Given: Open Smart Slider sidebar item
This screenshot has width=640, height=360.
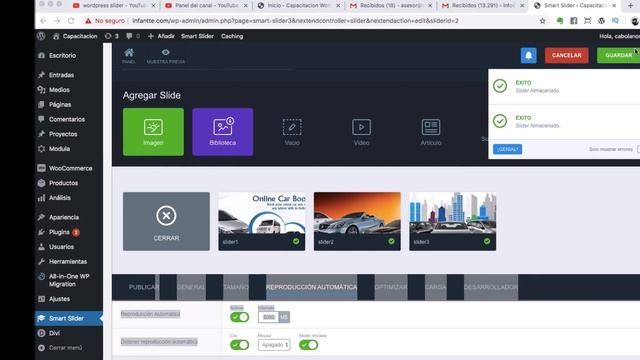Looking at the screenshot, I should (69, 318).
